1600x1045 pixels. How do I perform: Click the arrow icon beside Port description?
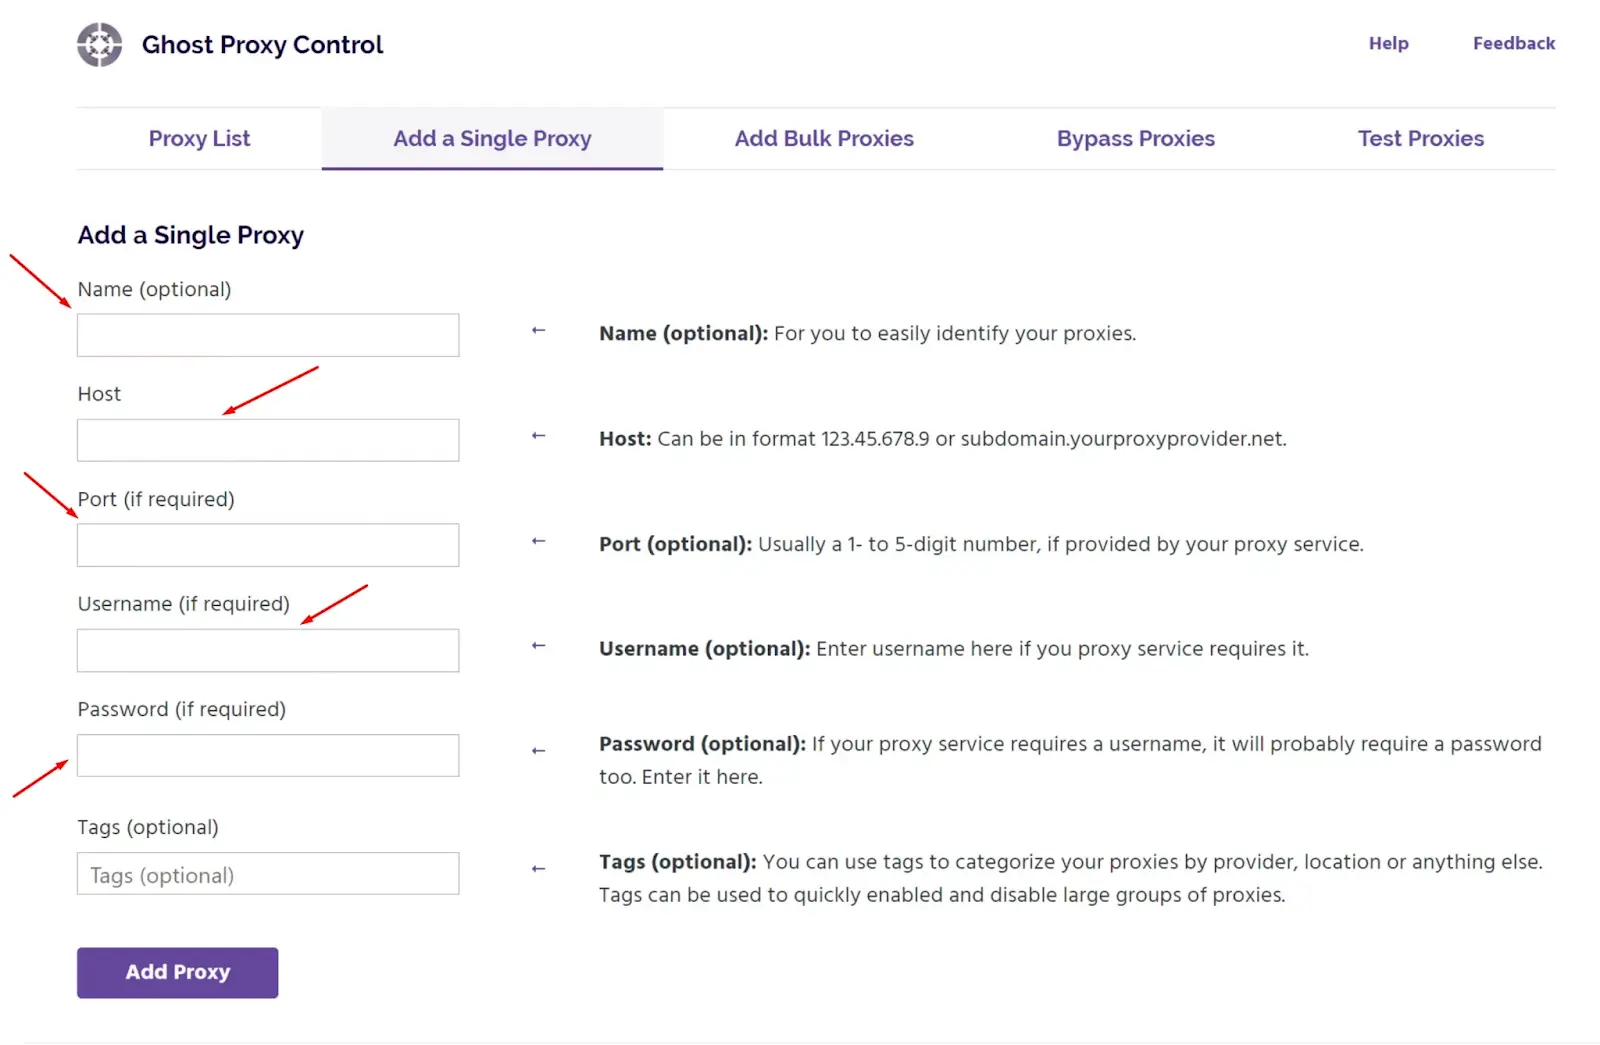[538, 541]
